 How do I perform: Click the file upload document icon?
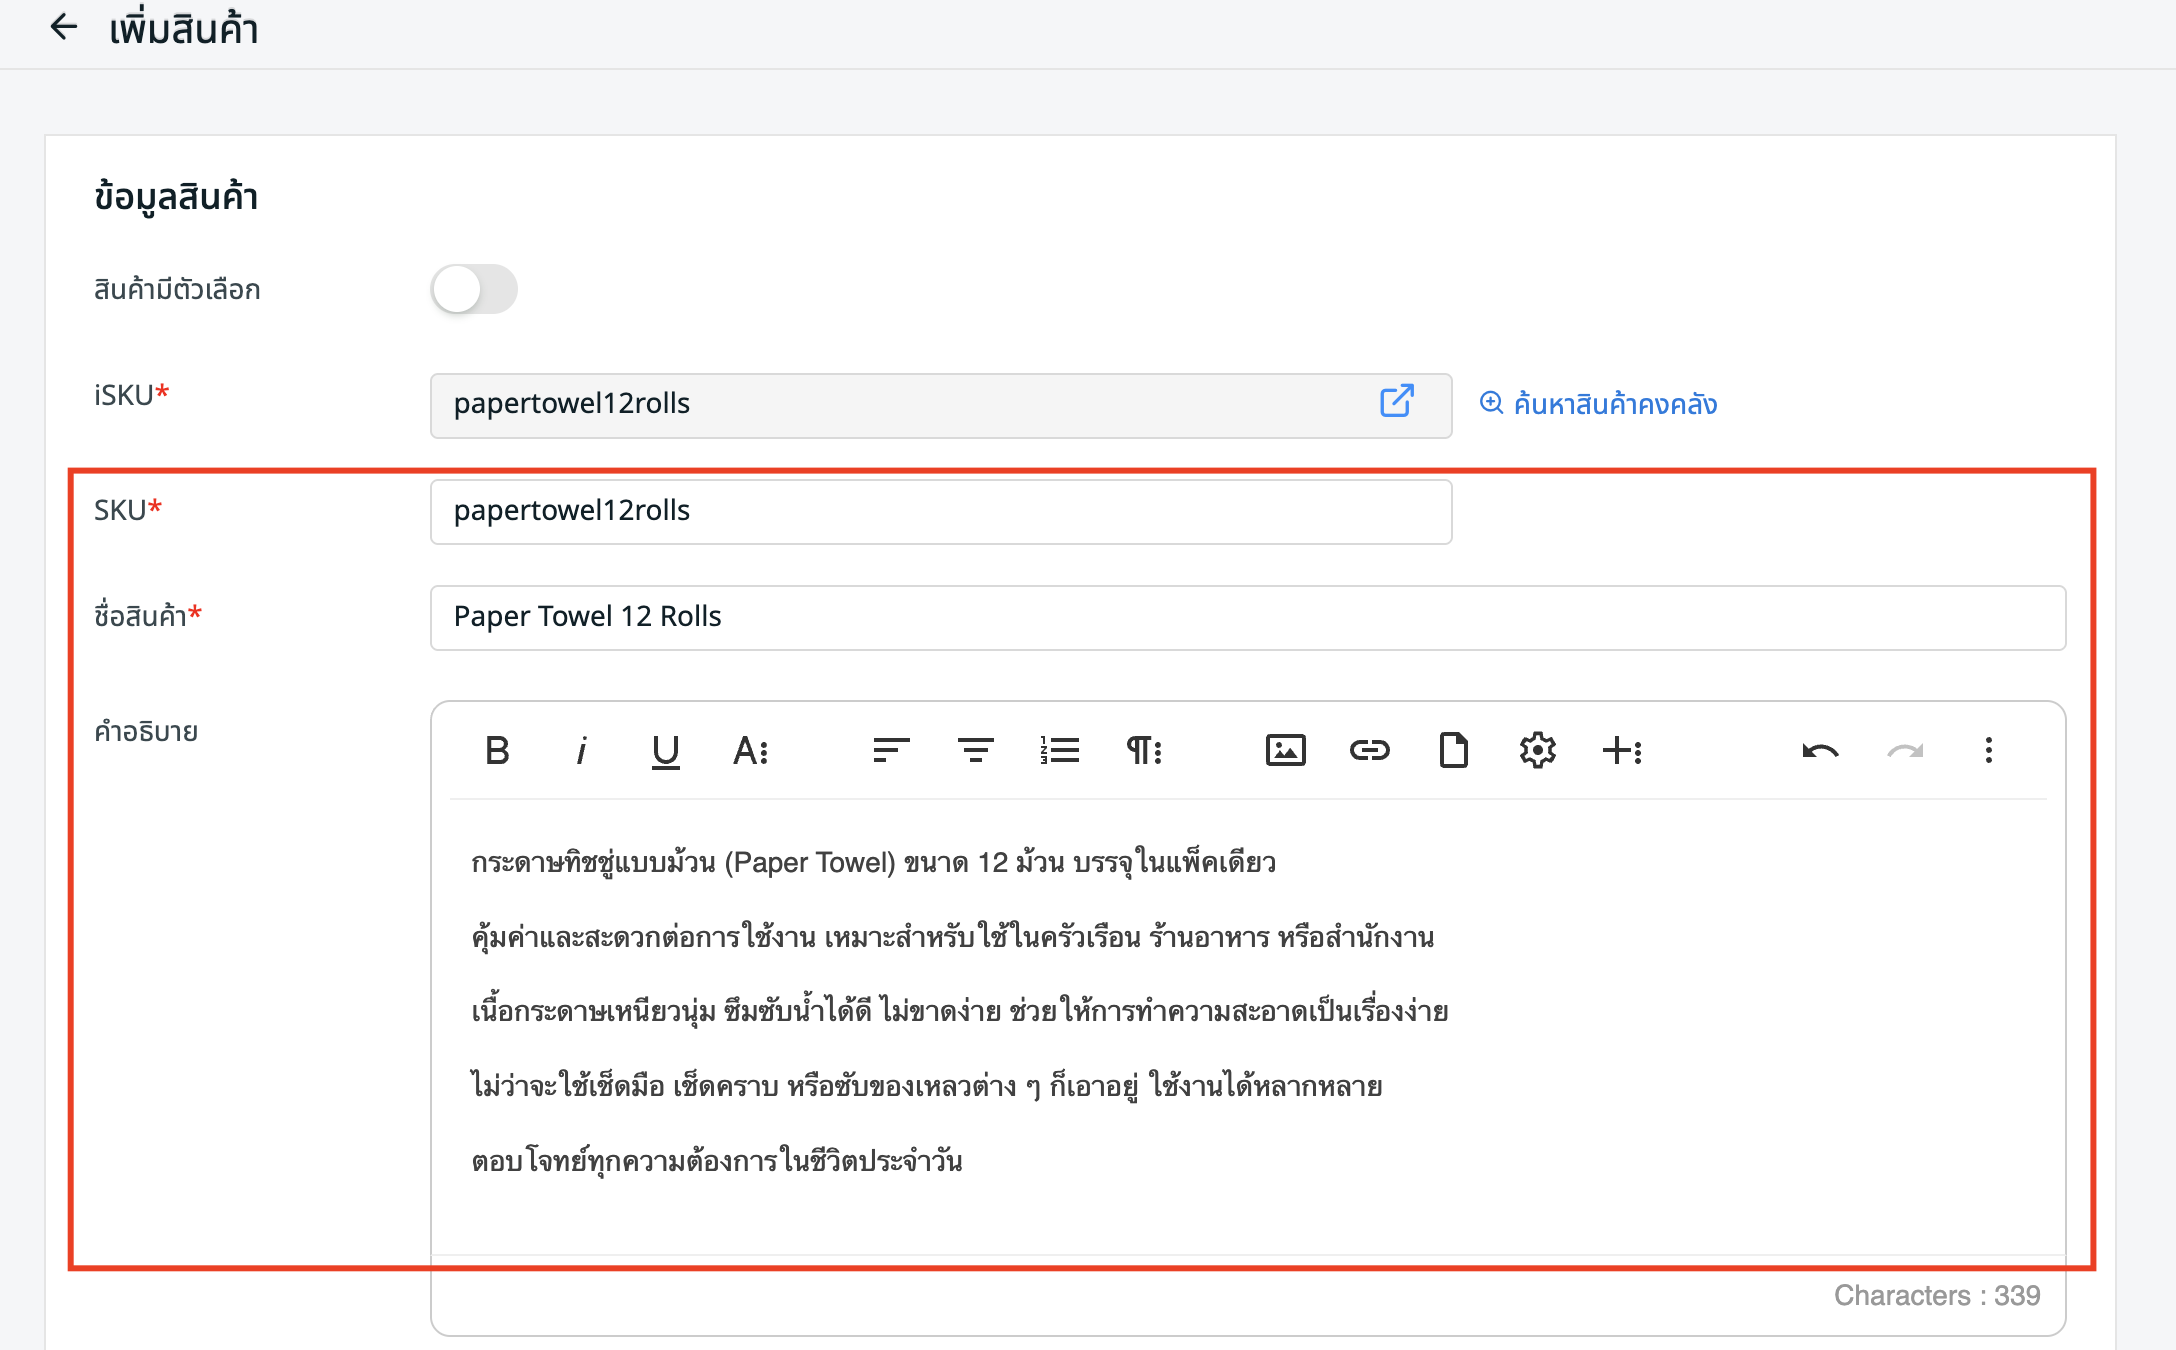pyautogui.click(x=1453, y=750)
